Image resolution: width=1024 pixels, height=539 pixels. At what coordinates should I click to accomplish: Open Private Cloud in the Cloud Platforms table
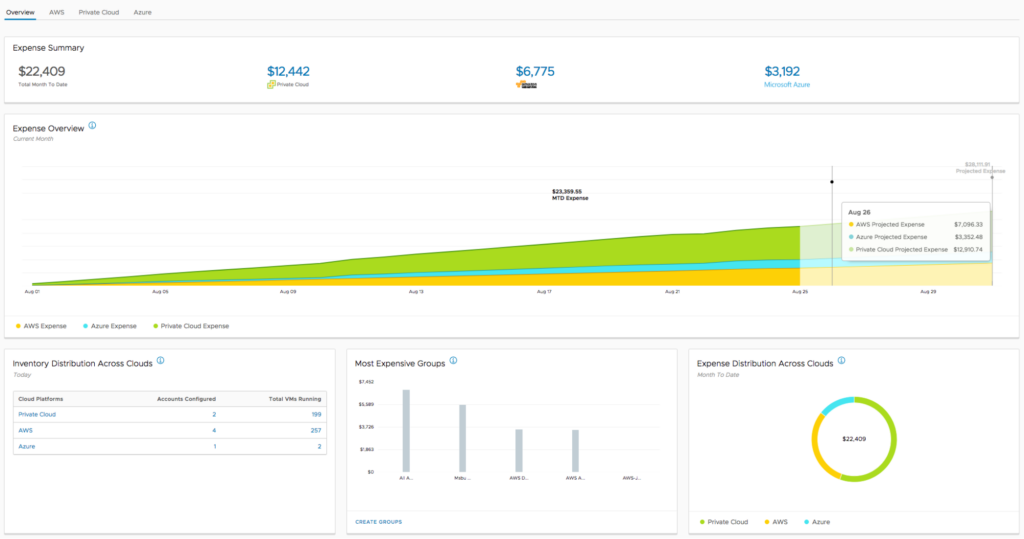(37, 413)
